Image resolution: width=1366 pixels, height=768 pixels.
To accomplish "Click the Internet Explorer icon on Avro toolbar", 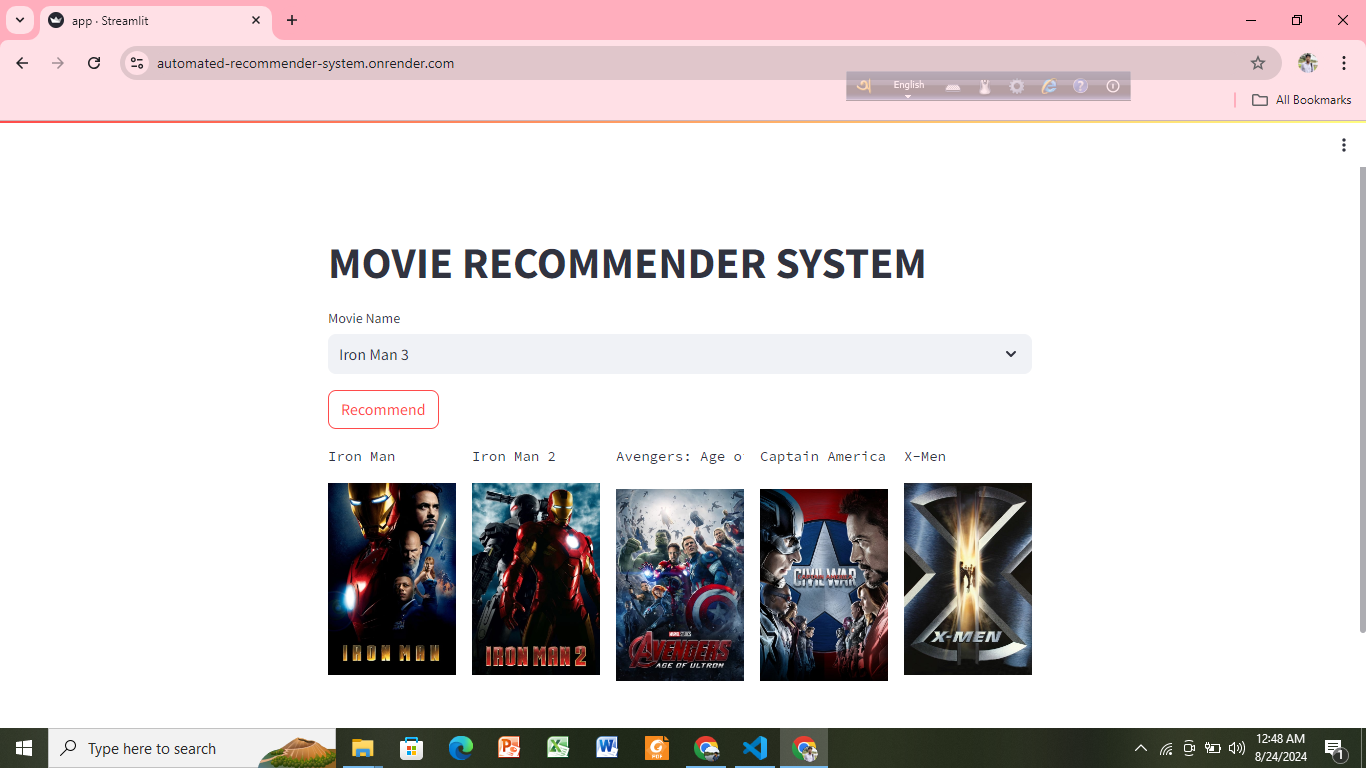I will coord(1048,87).
